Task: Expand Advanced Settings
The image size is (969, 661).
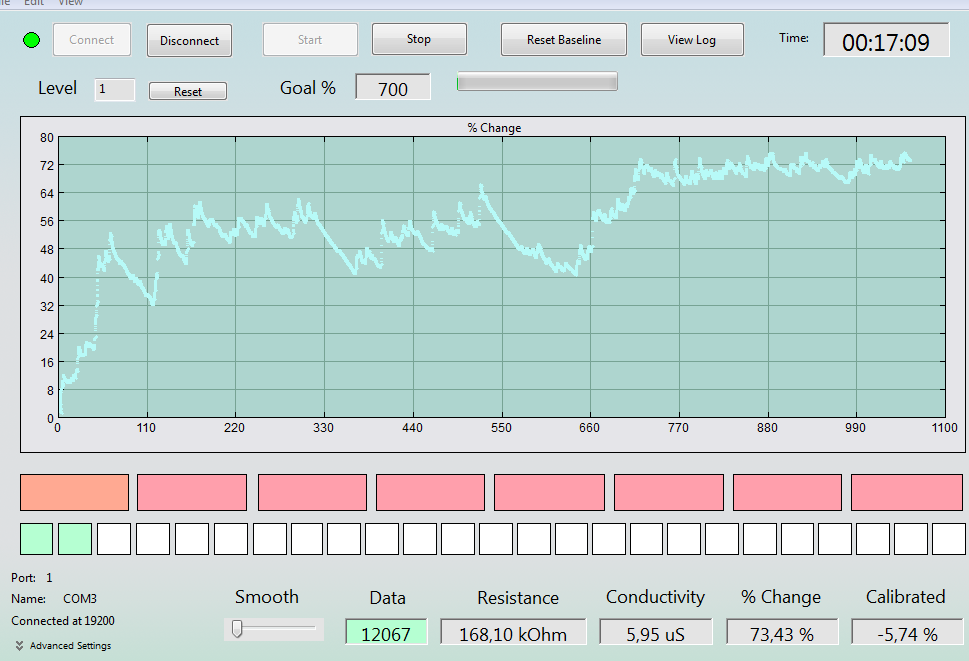Action: pyautogui.click(x=63, y=646)
